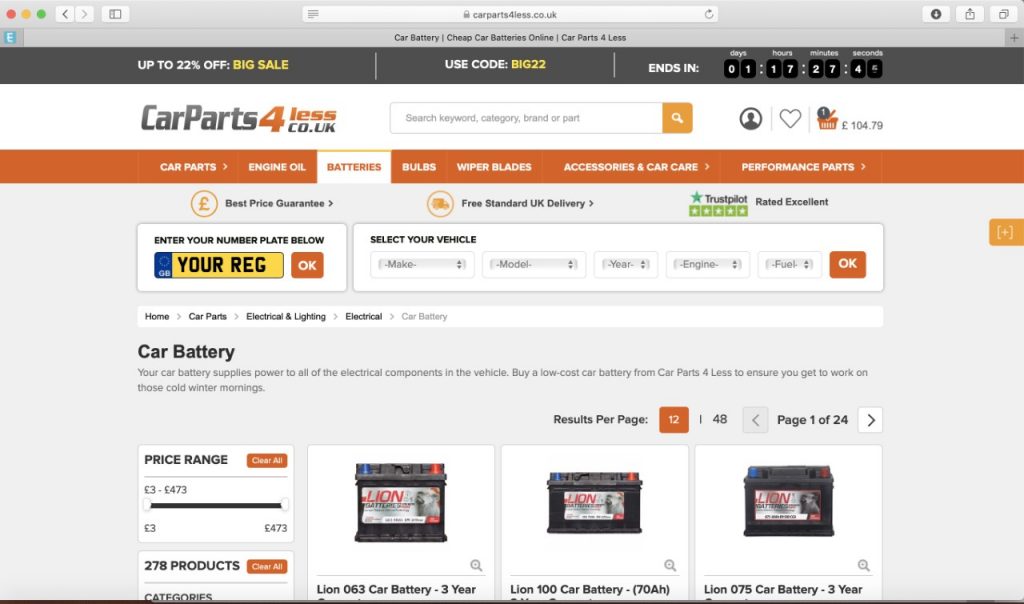Open Free Standard UK Delivery link
Image resolution: width=1024 pixels, height=604 pixels.
527,203
